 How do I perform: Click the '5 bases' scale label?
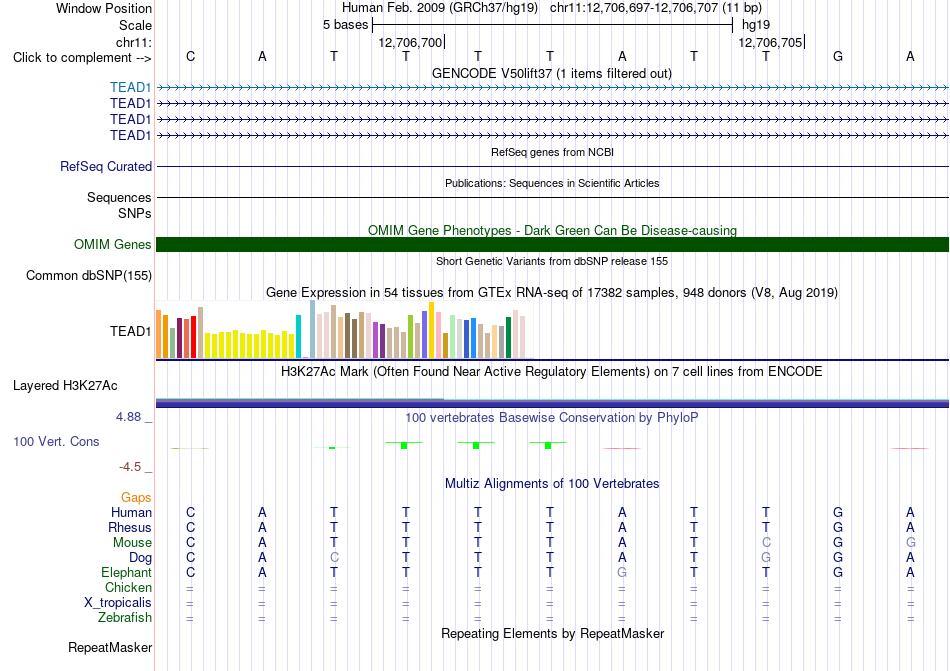click(x=345, y=25)
